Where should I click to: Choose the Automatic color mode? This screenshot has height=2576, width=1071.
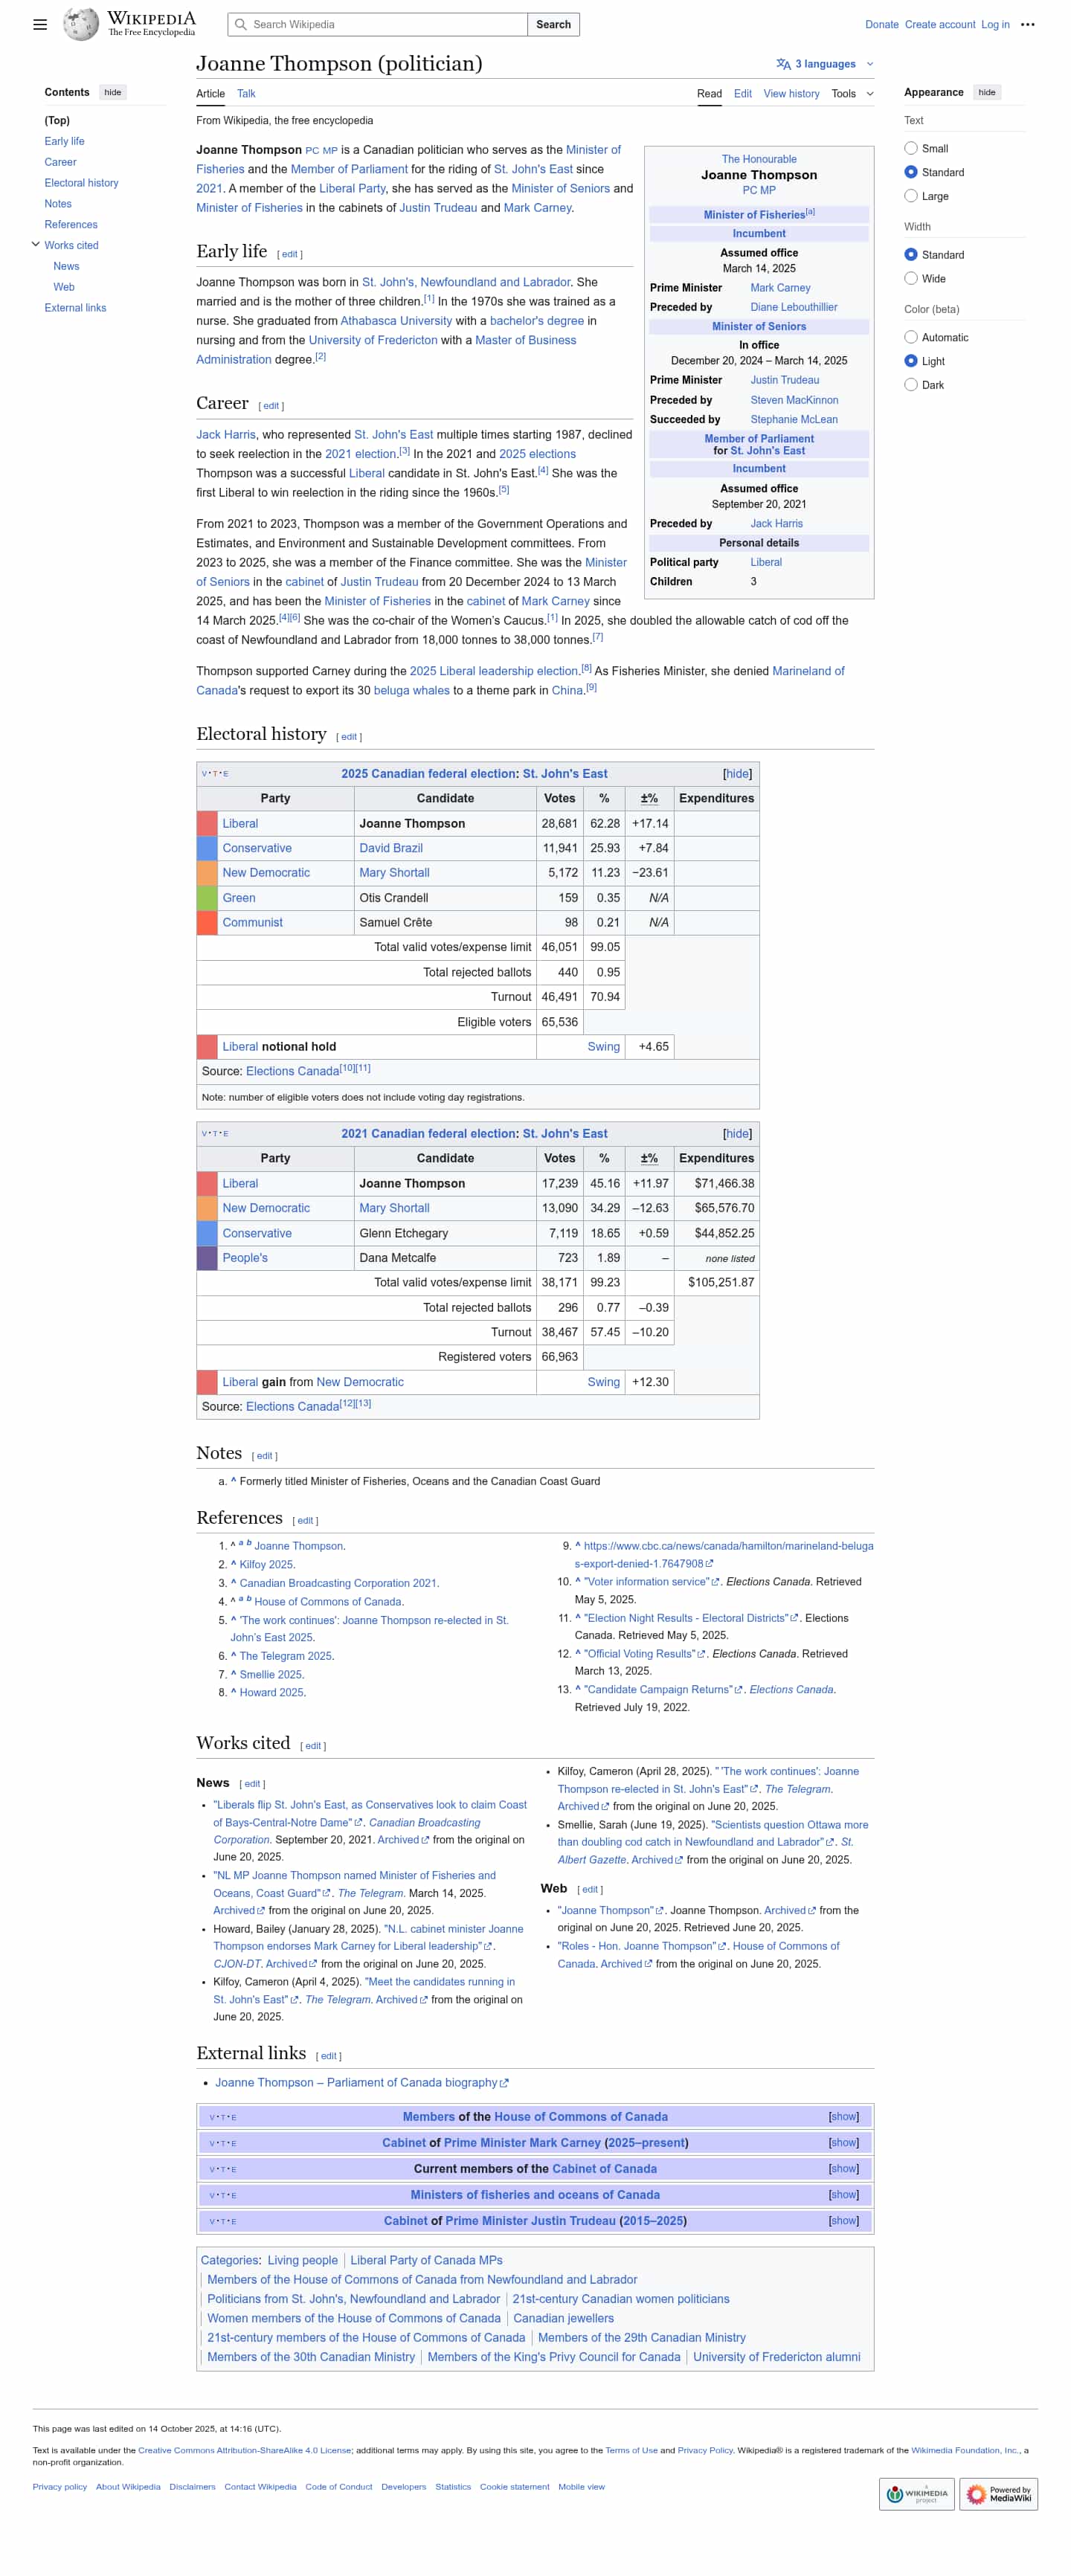[x=911, y=337]
